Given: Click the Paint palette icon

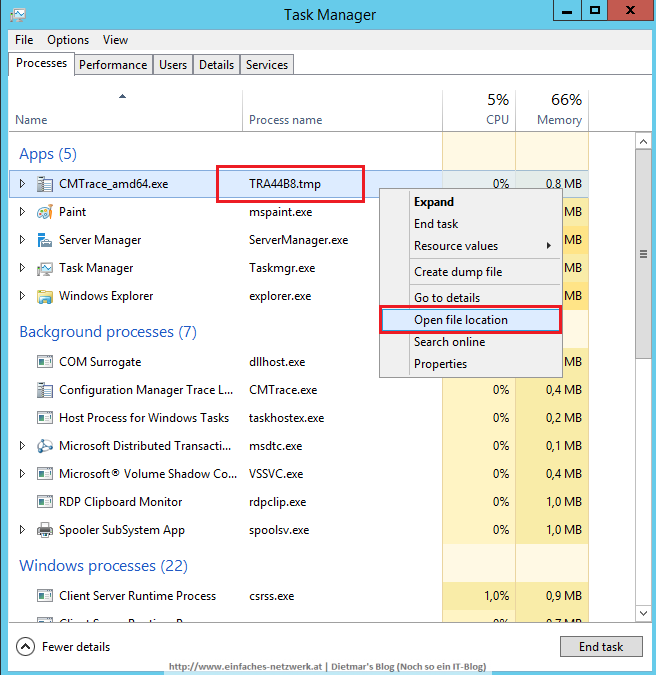Looking at the screenshot, I should (45, 212).
